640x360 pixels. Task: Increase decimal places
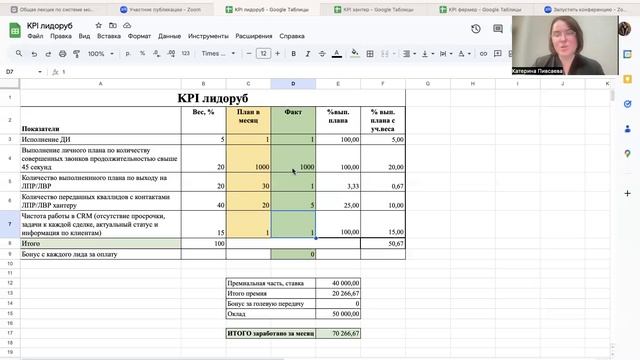pyautogui.click(x=171, y=53)
